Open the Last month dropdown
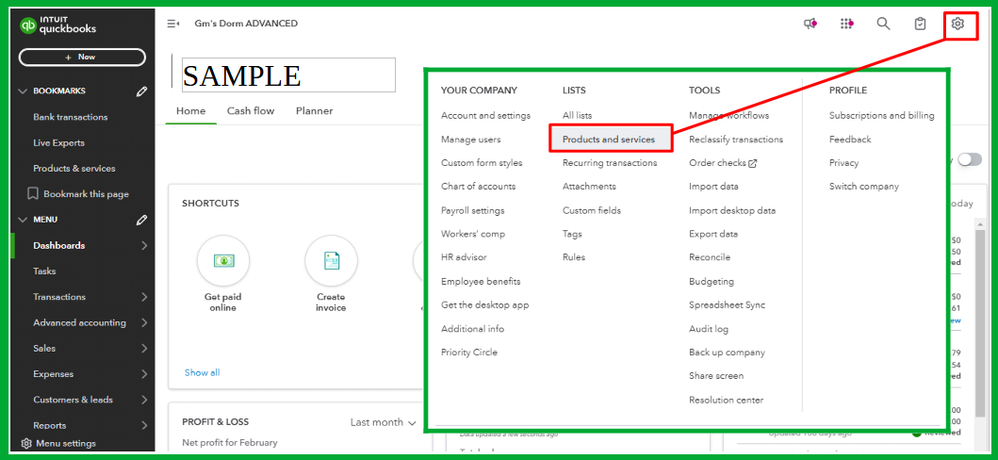998x460 pixels. click(x=383, y=422)
